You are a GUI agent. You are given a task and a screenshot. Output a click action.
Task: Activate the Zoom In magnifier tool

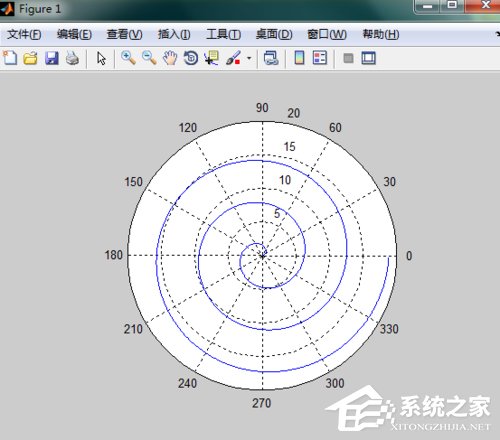(128, 58)
